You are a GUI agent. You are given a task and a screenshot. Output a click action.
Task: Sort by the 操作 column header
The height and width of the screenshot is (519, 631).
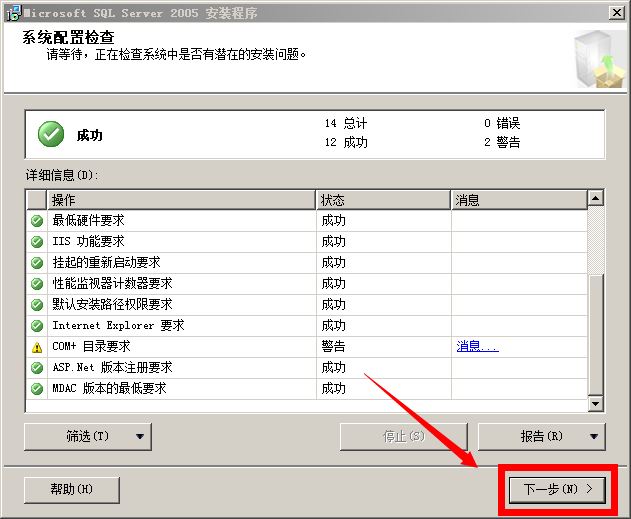[181, 200]
